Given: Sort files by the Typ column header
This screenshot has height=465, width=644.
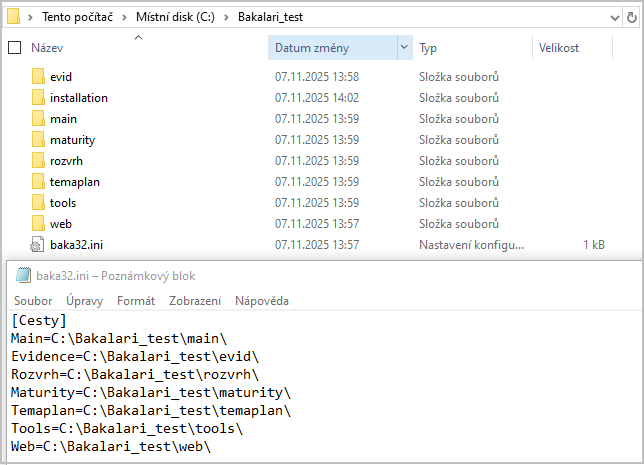Looking at the screenshot, I should coord(428,48).
